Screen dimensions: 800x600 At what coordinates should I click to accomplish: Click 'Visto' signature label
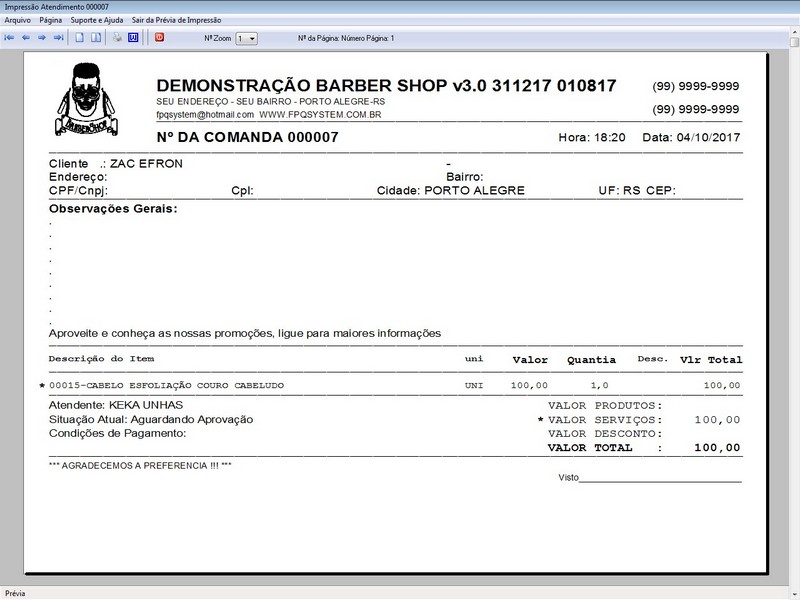tap(568, 478)
